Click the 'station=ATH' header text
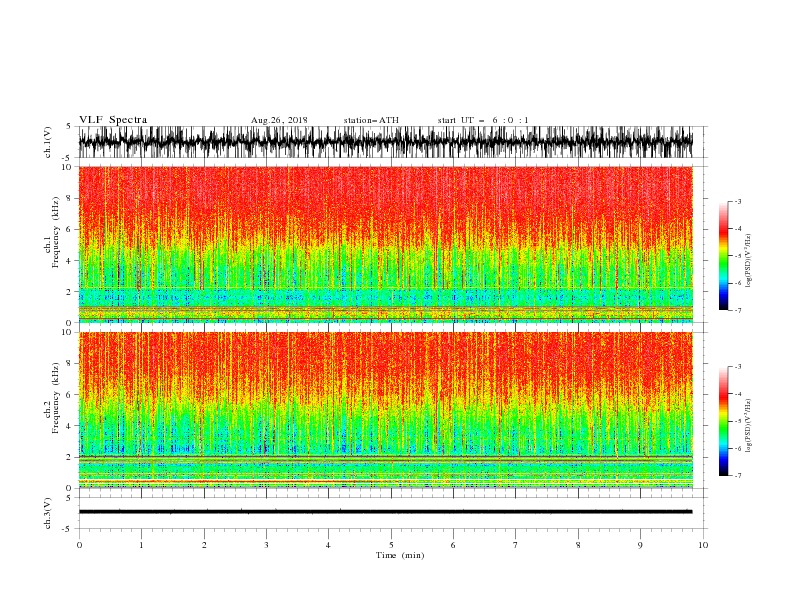792x612 pixels. coord(371,120)
